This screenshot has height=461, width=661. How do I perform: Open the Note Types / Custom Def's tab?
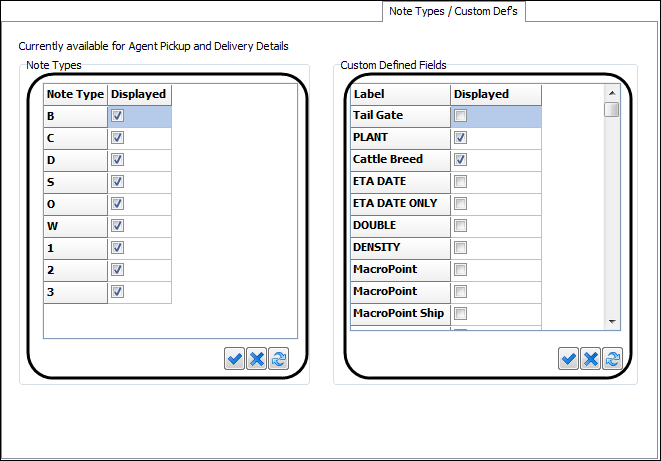click(x=454, y=11)
